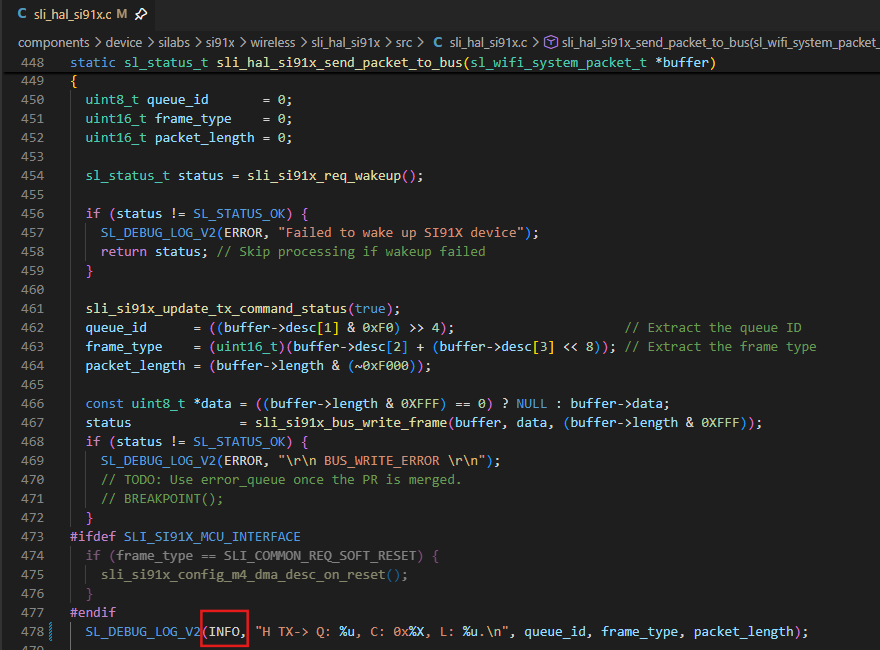This screenshot has width=880, height=650.
Task: Click 'NULL' on line 466
Action: point(531,404)
